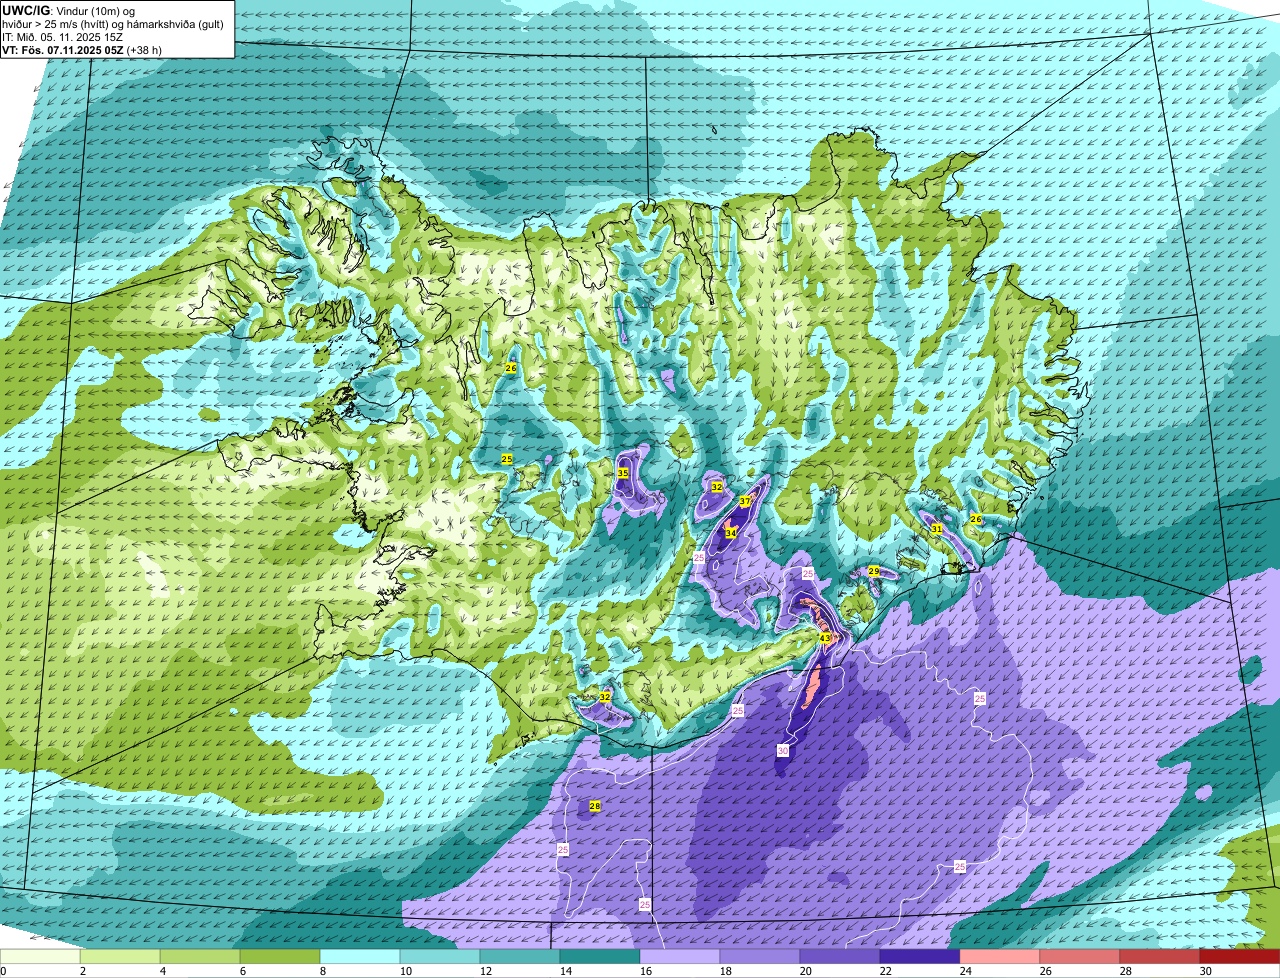The height and width of the screenshot is (978, 1280).
Task: Click the yellow gust label 34
Action: tap(731, 533)
